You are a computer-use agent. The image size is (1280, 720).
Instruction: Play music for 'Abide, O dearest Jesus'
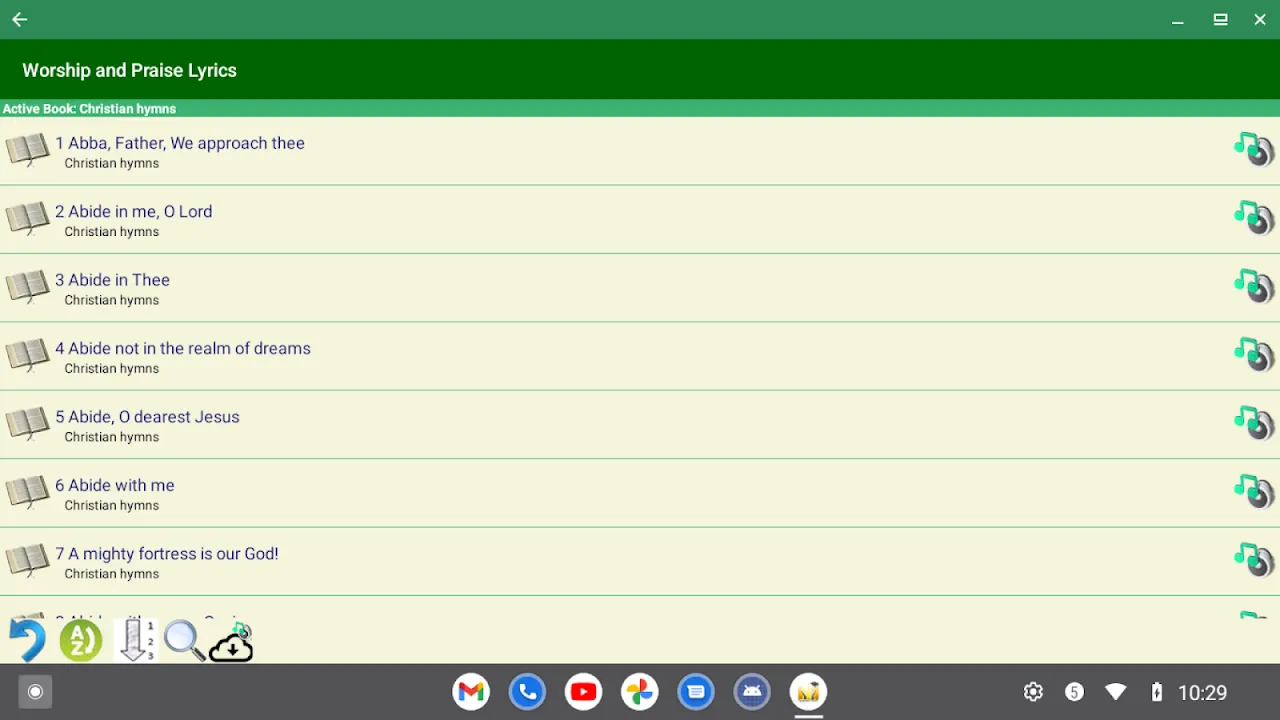(1254, 422)
